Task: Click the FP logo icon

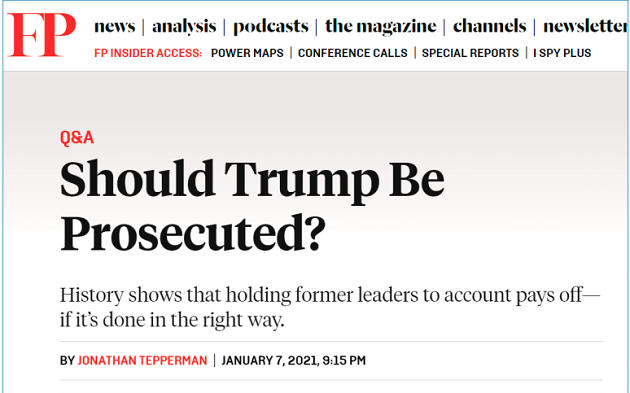Action: click(x=41, y=35)
